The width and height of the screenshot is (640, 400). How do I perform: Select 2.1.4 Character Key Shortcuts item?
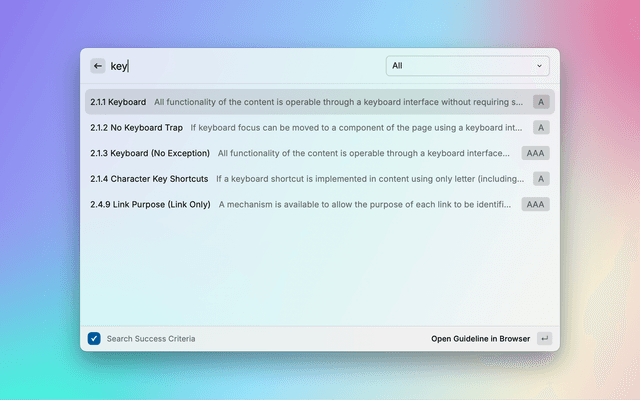[x=149, y=179]
